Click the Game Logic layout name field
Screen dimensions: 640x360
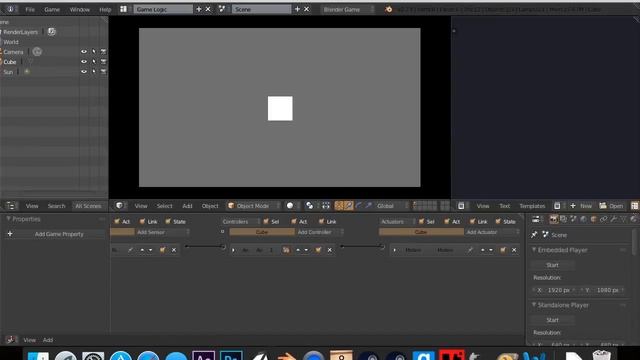(x=163, y=9)
